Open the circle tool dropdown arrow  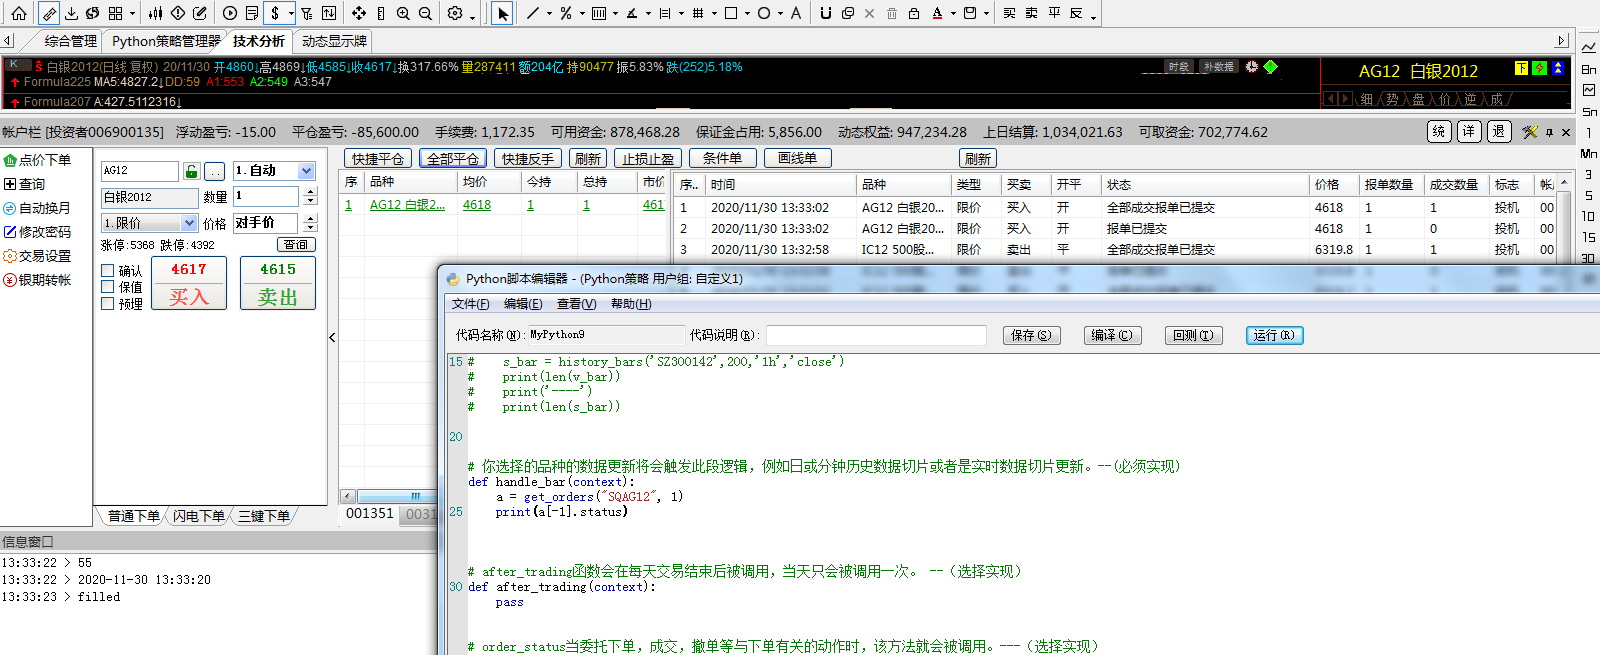click(780, 14)
